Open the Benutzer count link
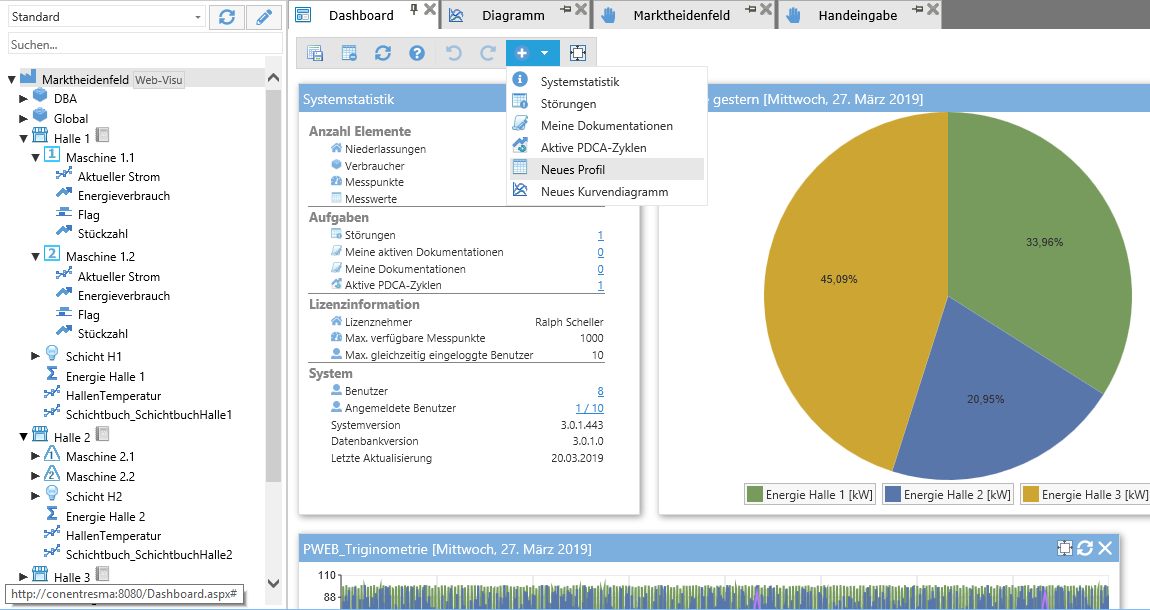Screen dimensions: 1150x610 [x=600, y=391]
